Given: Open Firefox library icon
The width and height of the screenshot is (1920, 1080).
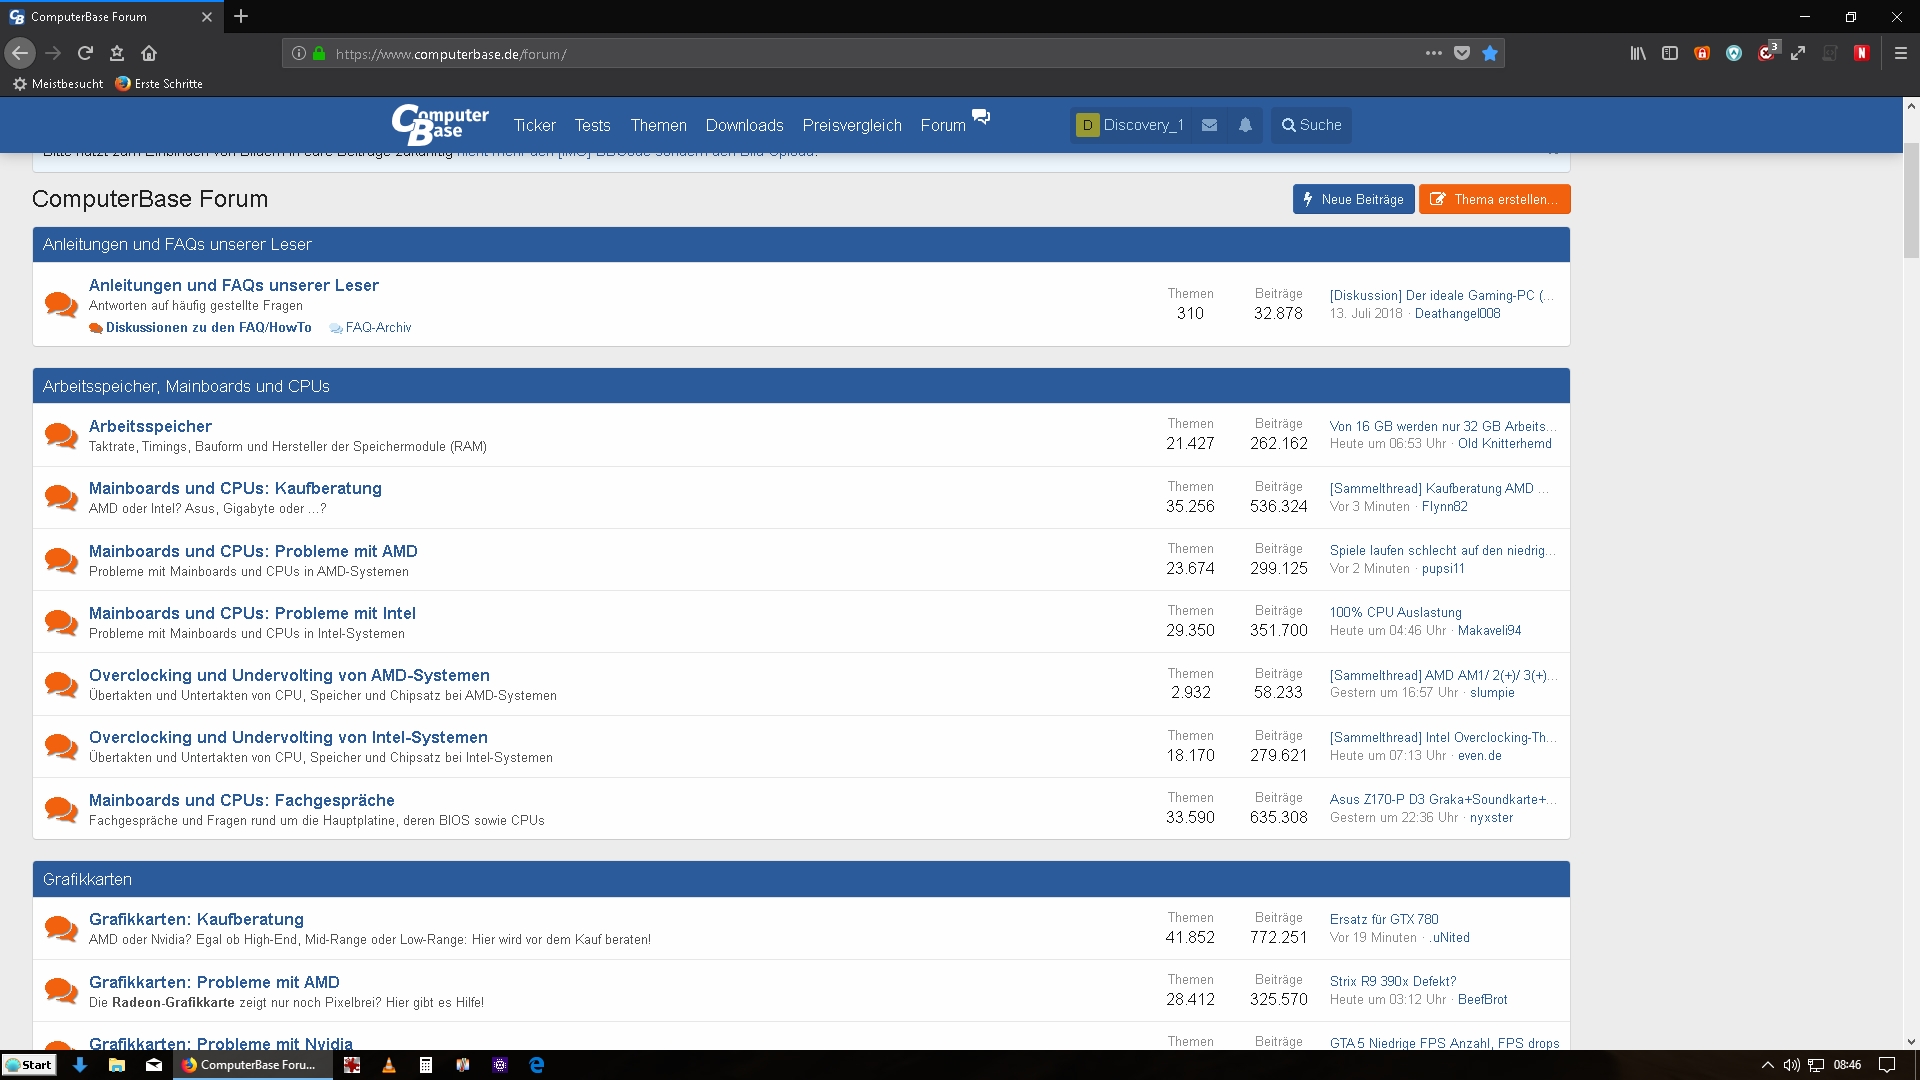Looking at the screenshot, I should point(1638,53).
